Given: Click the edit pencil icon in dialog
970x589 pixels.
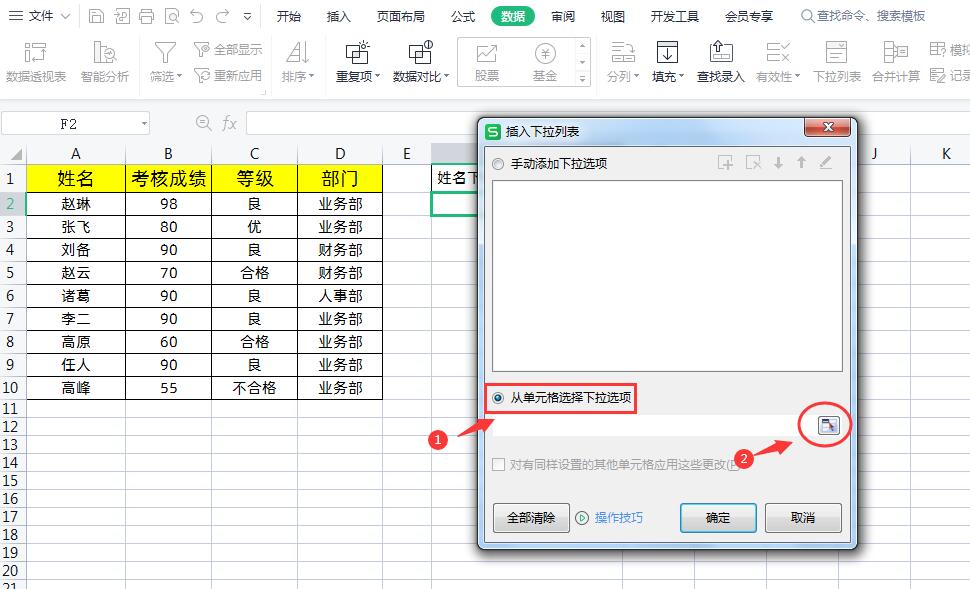Looking at the screenshot, I should pyautogui.click(x=825, y=163).
